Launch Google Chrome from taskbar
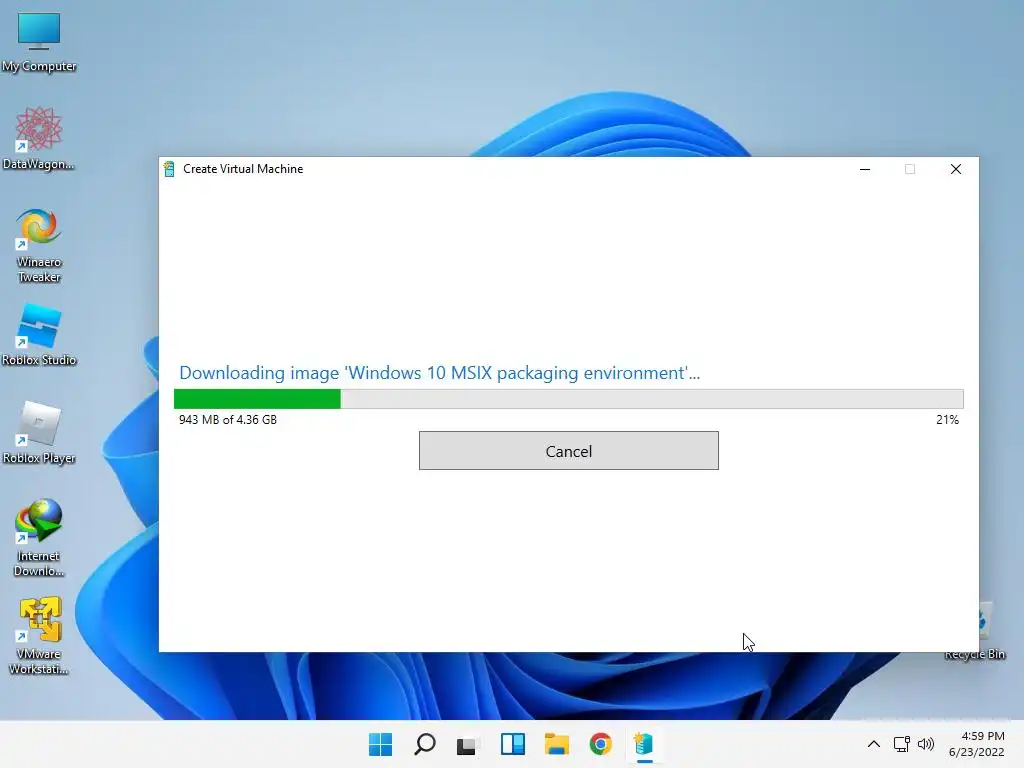The height and width of the screenshot is (768, 1024). (x=600, y=744)
